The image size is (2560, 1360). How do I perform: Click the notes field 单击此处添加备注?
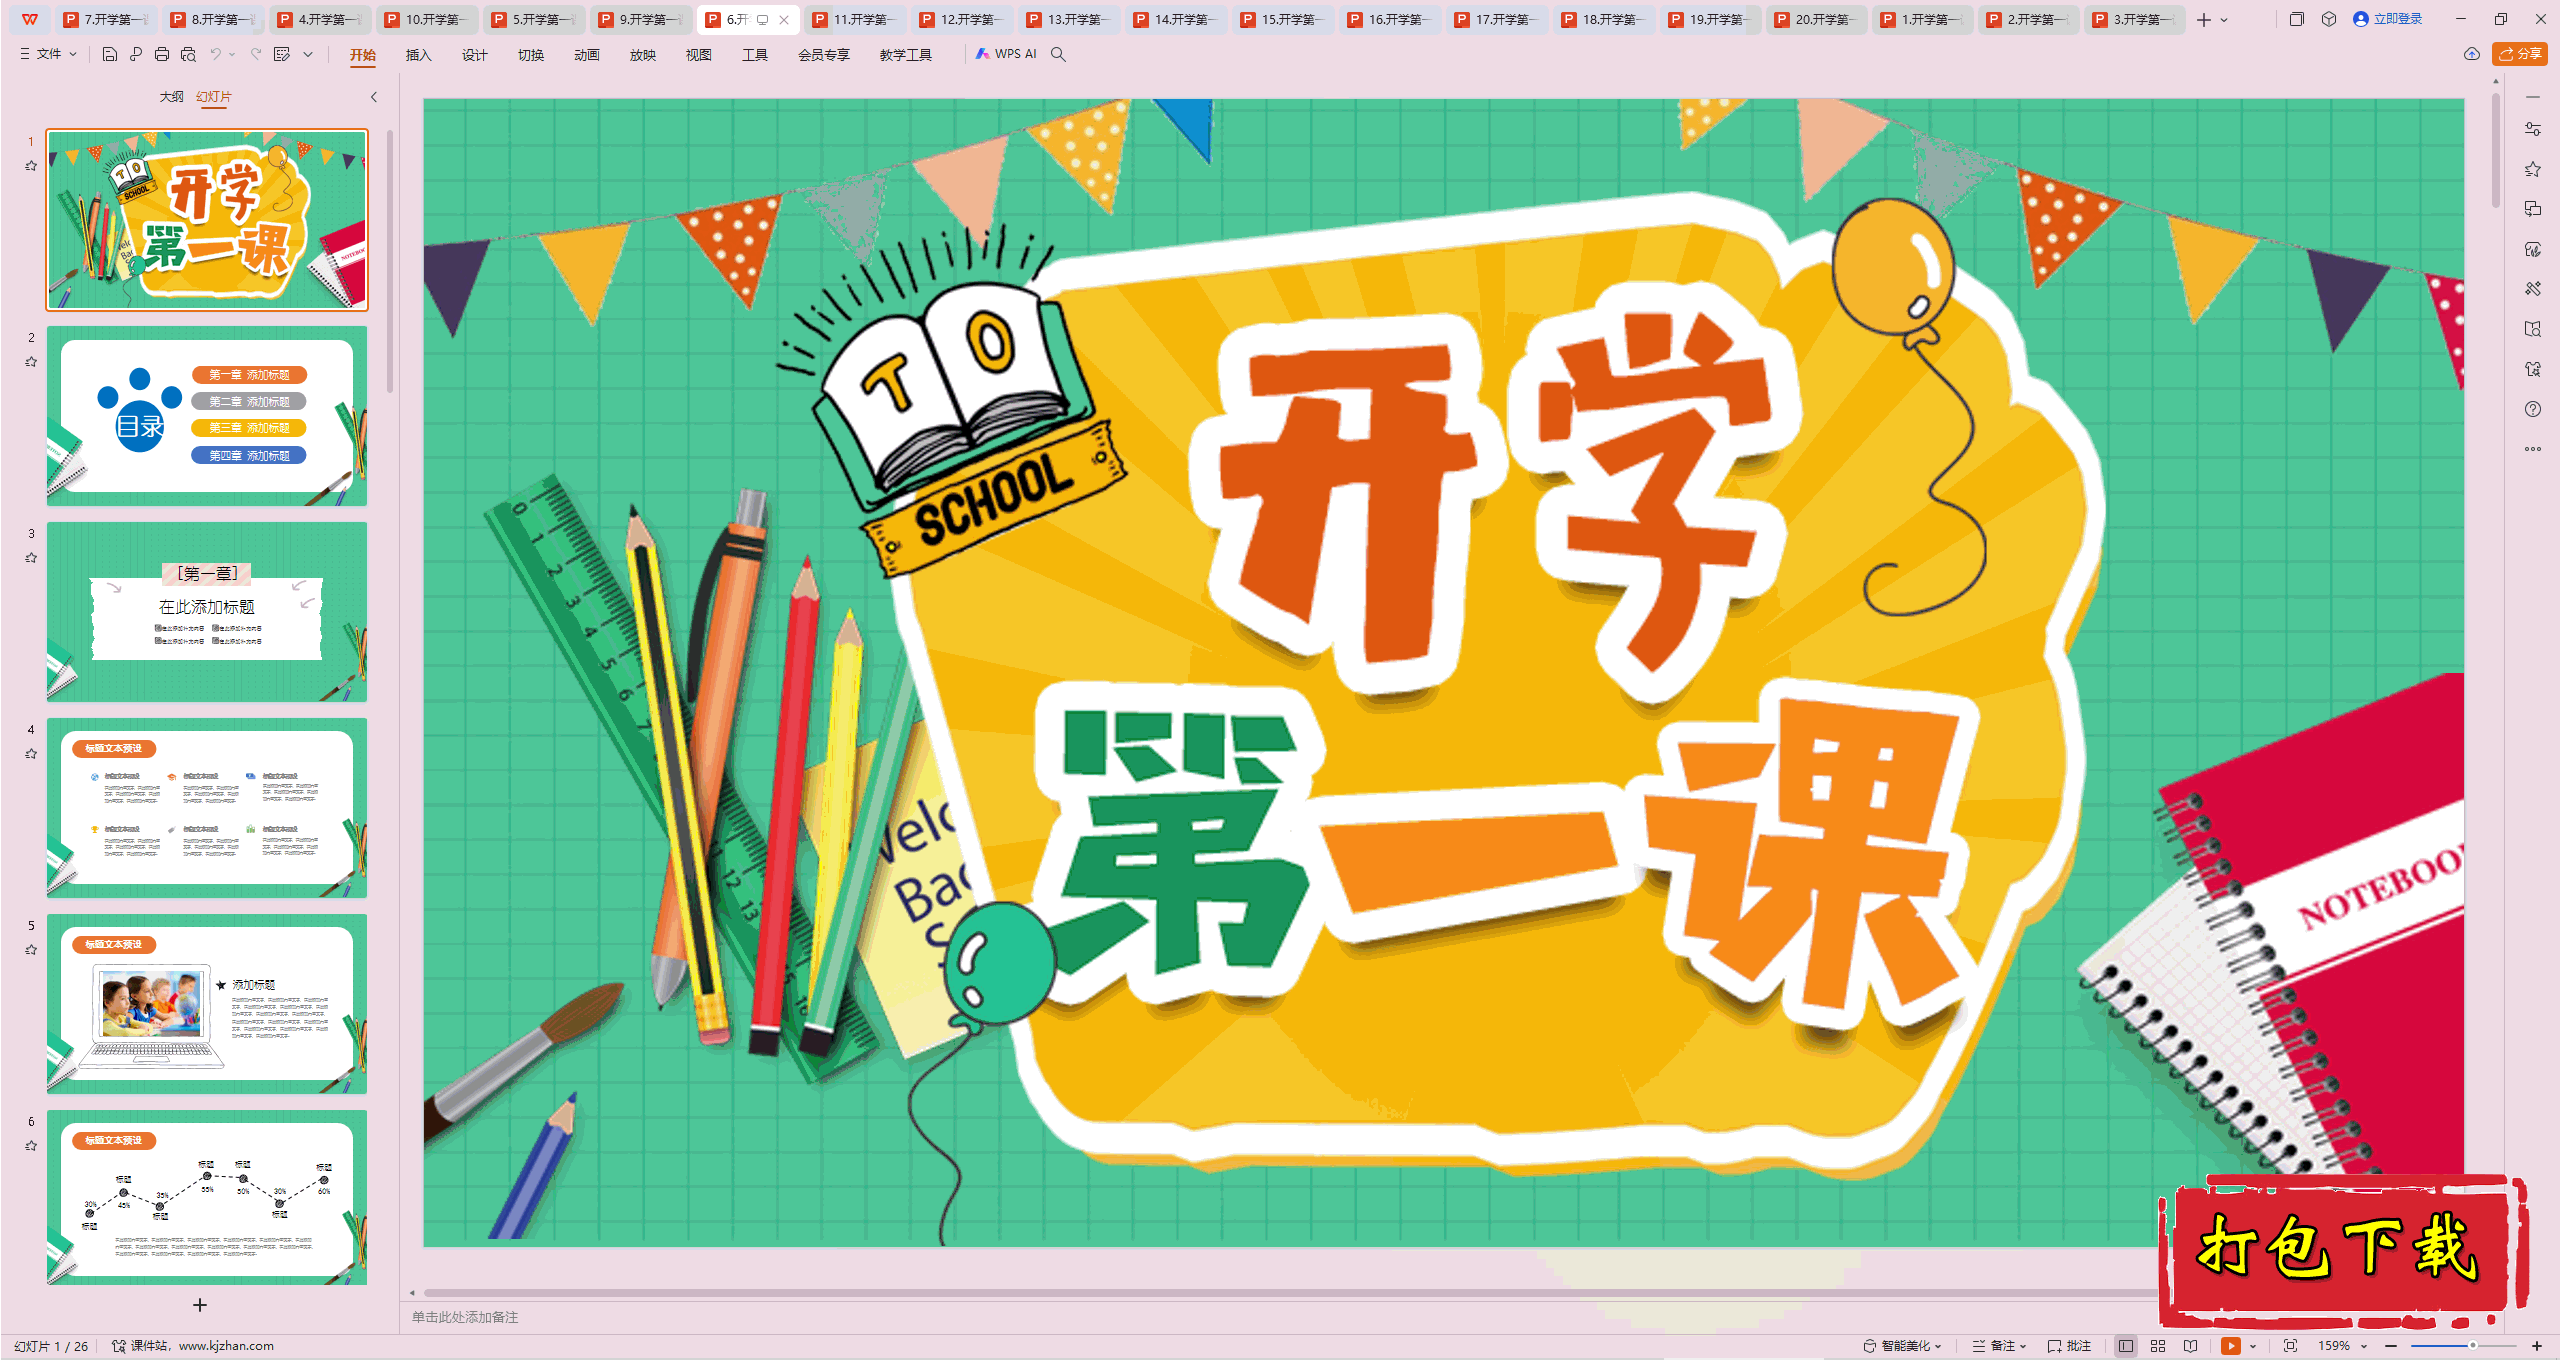[x=465, y=1317]
